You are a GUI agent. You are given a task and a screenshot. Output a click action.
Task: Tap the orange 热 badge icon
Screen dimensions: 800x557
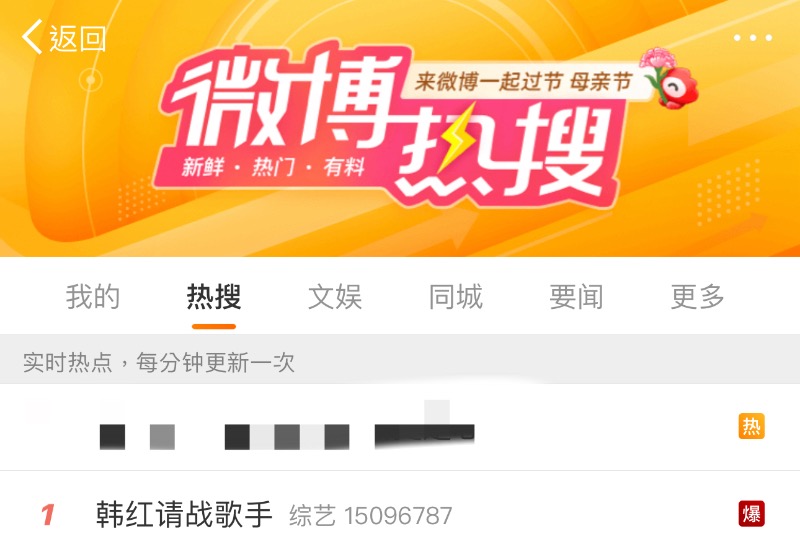752,426
